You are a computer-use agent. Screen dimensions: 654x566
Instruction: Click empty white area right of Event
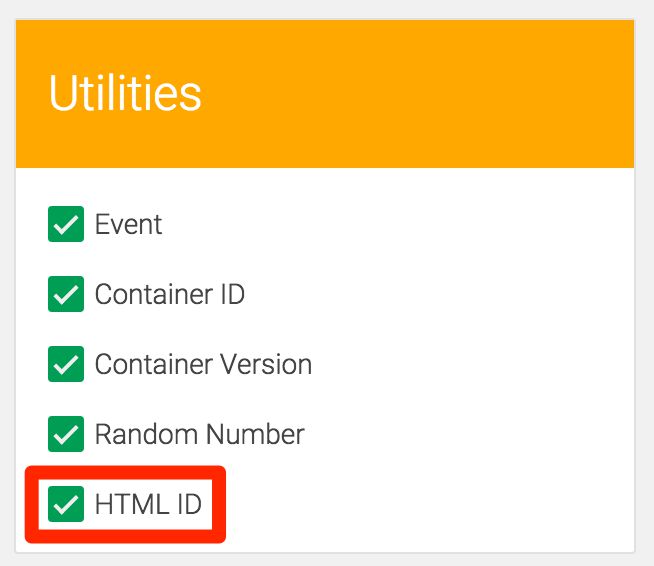coord(396,224)
